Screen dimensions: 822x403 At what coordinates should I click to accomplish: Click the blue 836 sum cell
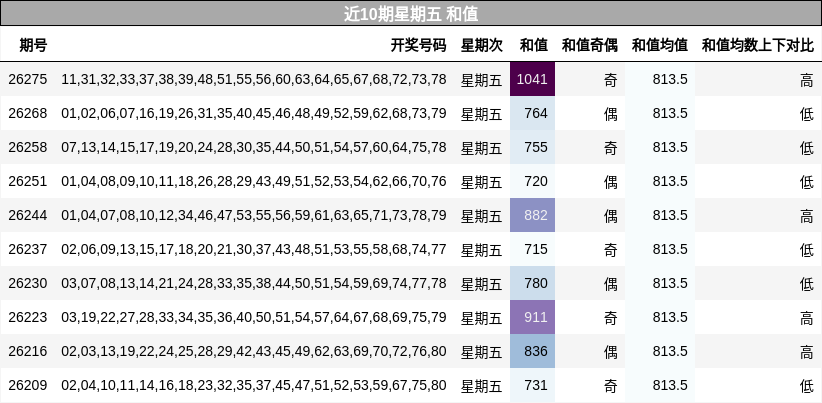pyautogui.click(x=532, y=351)
